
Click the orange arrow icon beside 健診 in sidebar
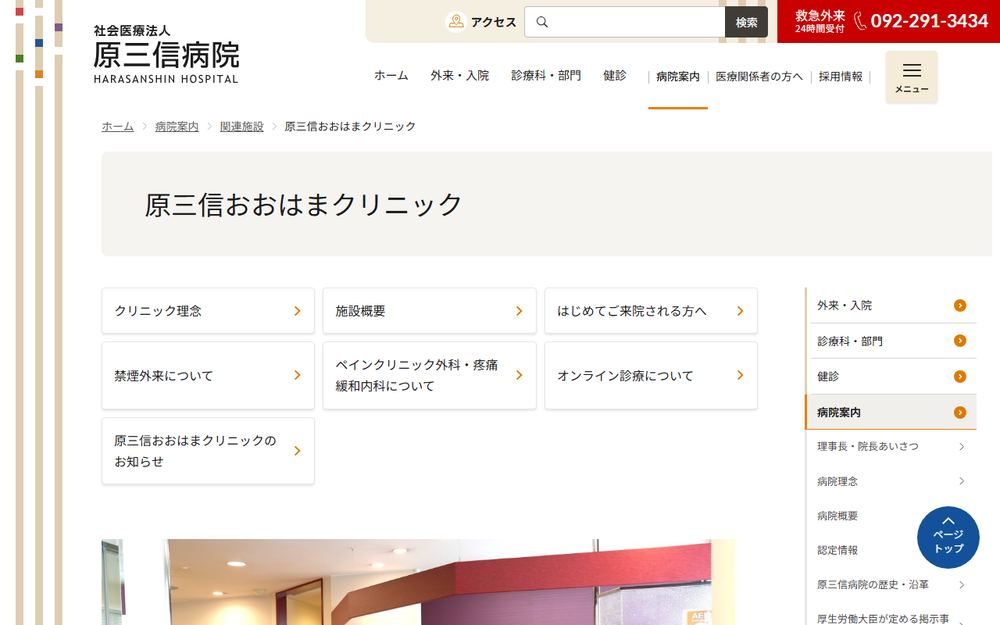[x=960, y=376]
